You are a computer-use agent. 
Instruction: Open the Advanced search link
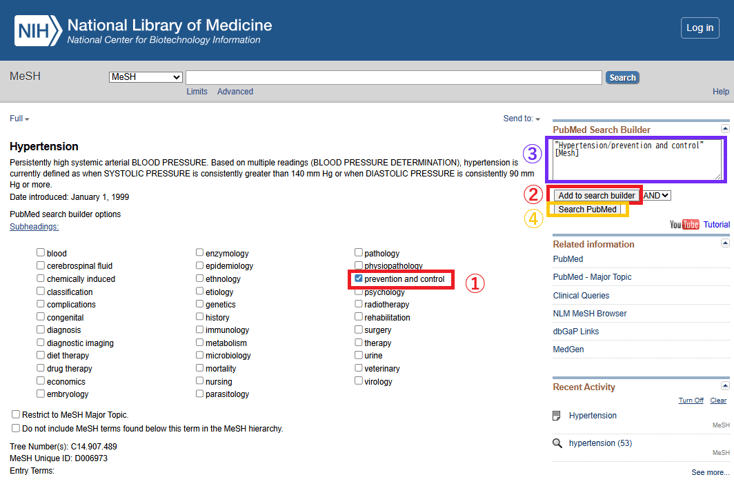(x=235, y=92)
